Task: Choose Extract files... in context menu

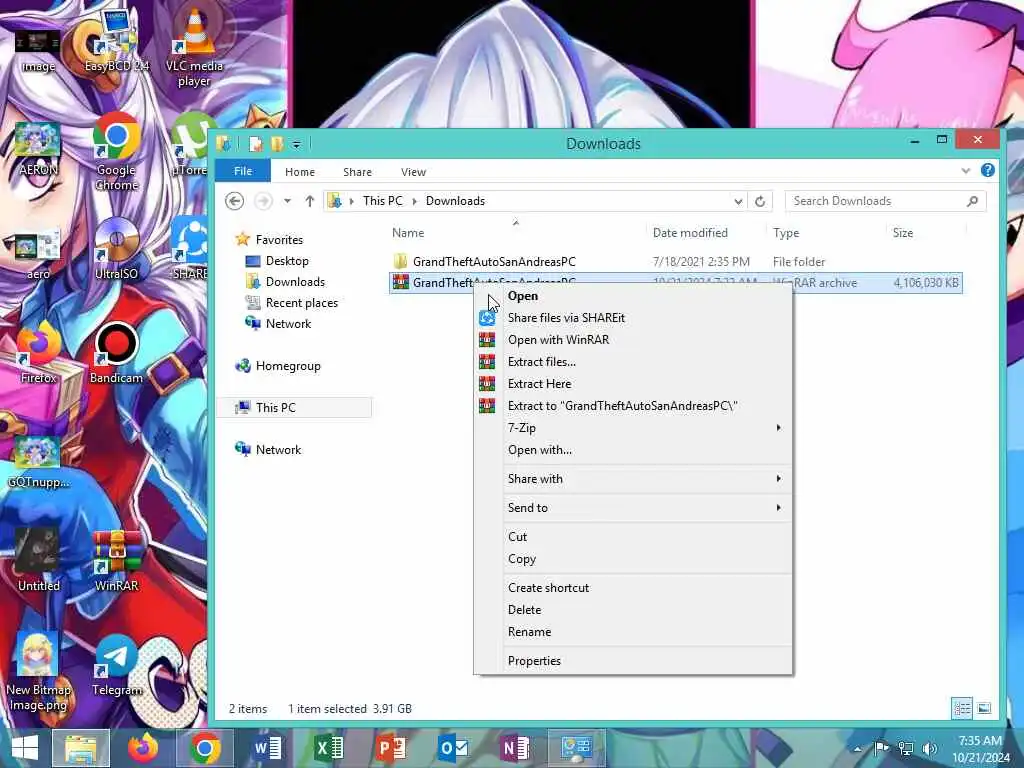Action: tap(633, 362)
